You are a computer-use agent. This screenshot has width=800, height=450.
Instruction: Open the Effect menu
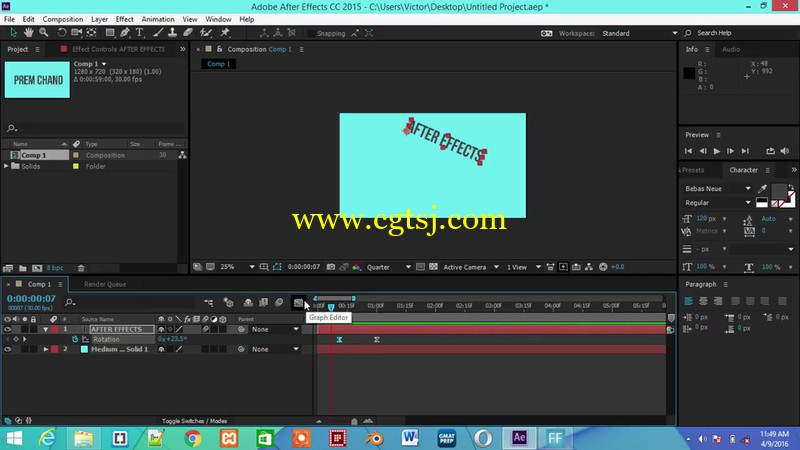click(124, 19)
